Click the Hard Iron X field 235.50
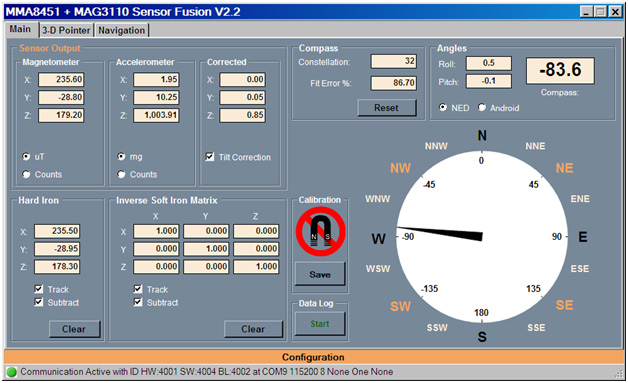The height and width of the screenshot is (383, 628). [x=57, y=231]
